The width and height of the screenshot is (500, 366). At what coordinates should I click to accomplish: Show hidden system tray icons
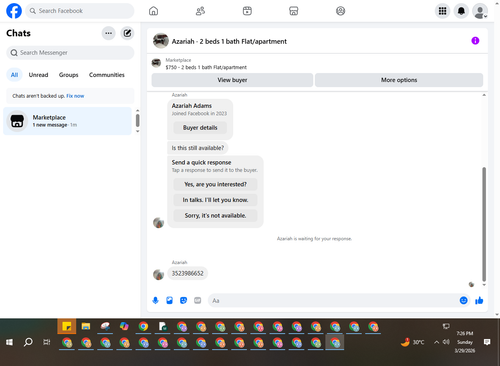[x=436, y=342]
